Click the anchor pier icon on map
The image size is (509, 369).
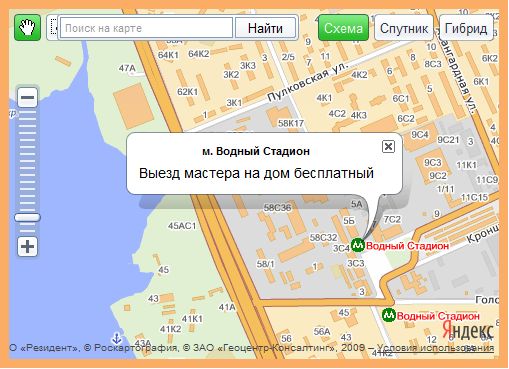pos(116,338)
